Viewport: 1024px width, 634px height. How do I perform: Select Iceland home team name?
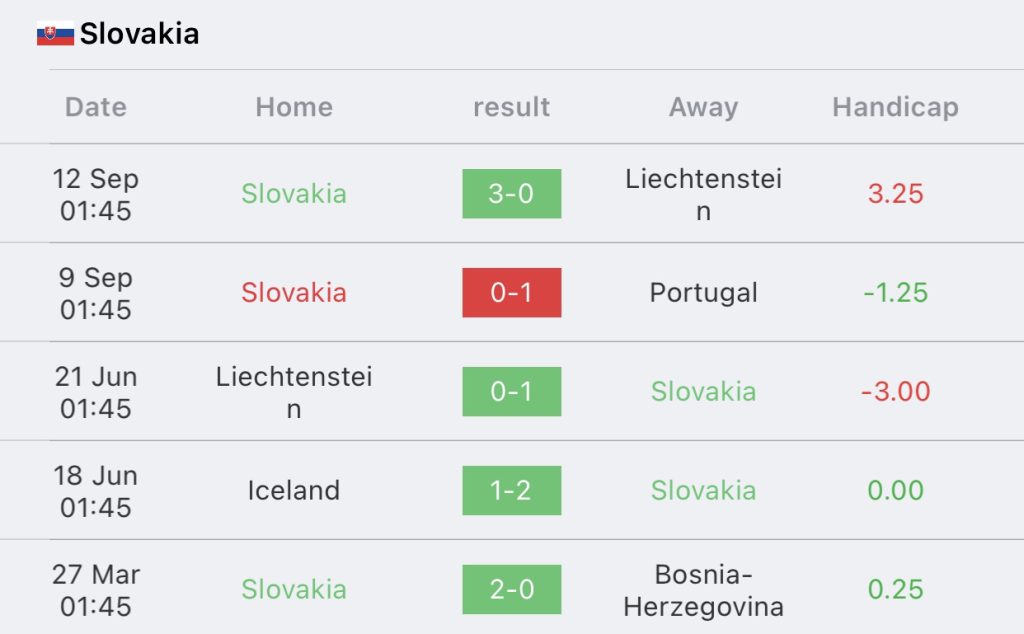[x=294, y=490]
